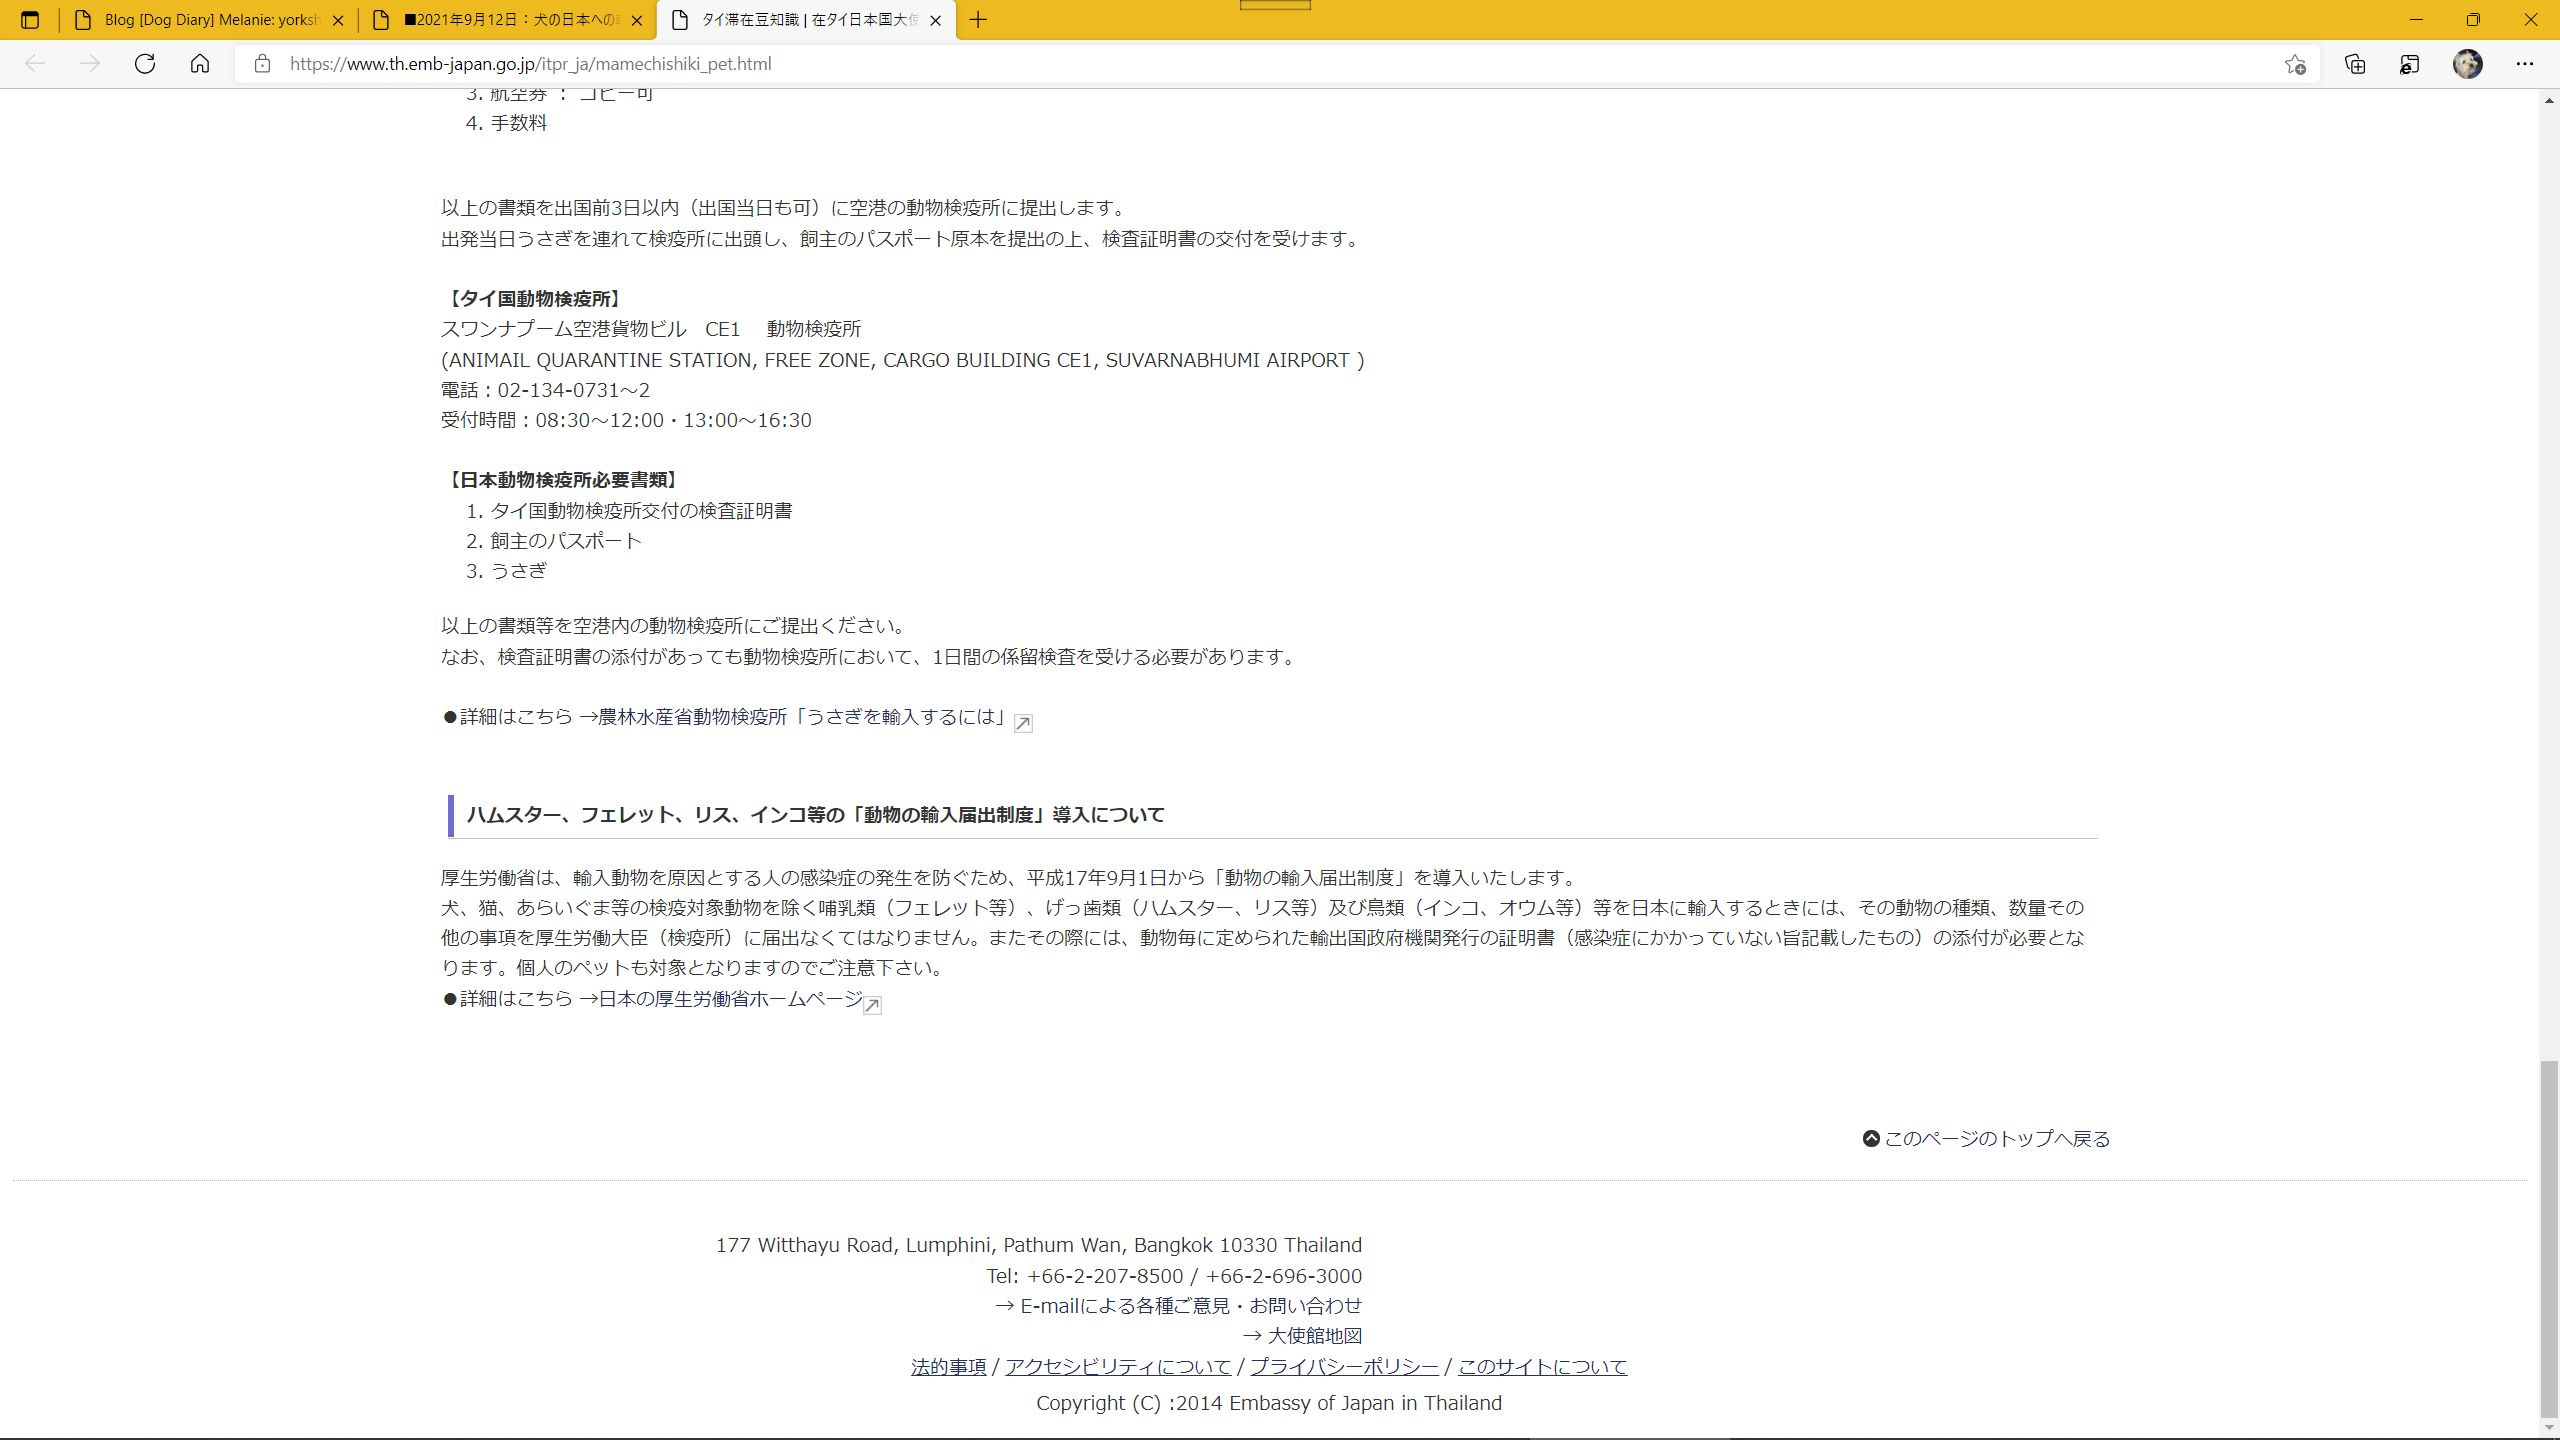Click list item 4. 手数料

click(506, 123)
